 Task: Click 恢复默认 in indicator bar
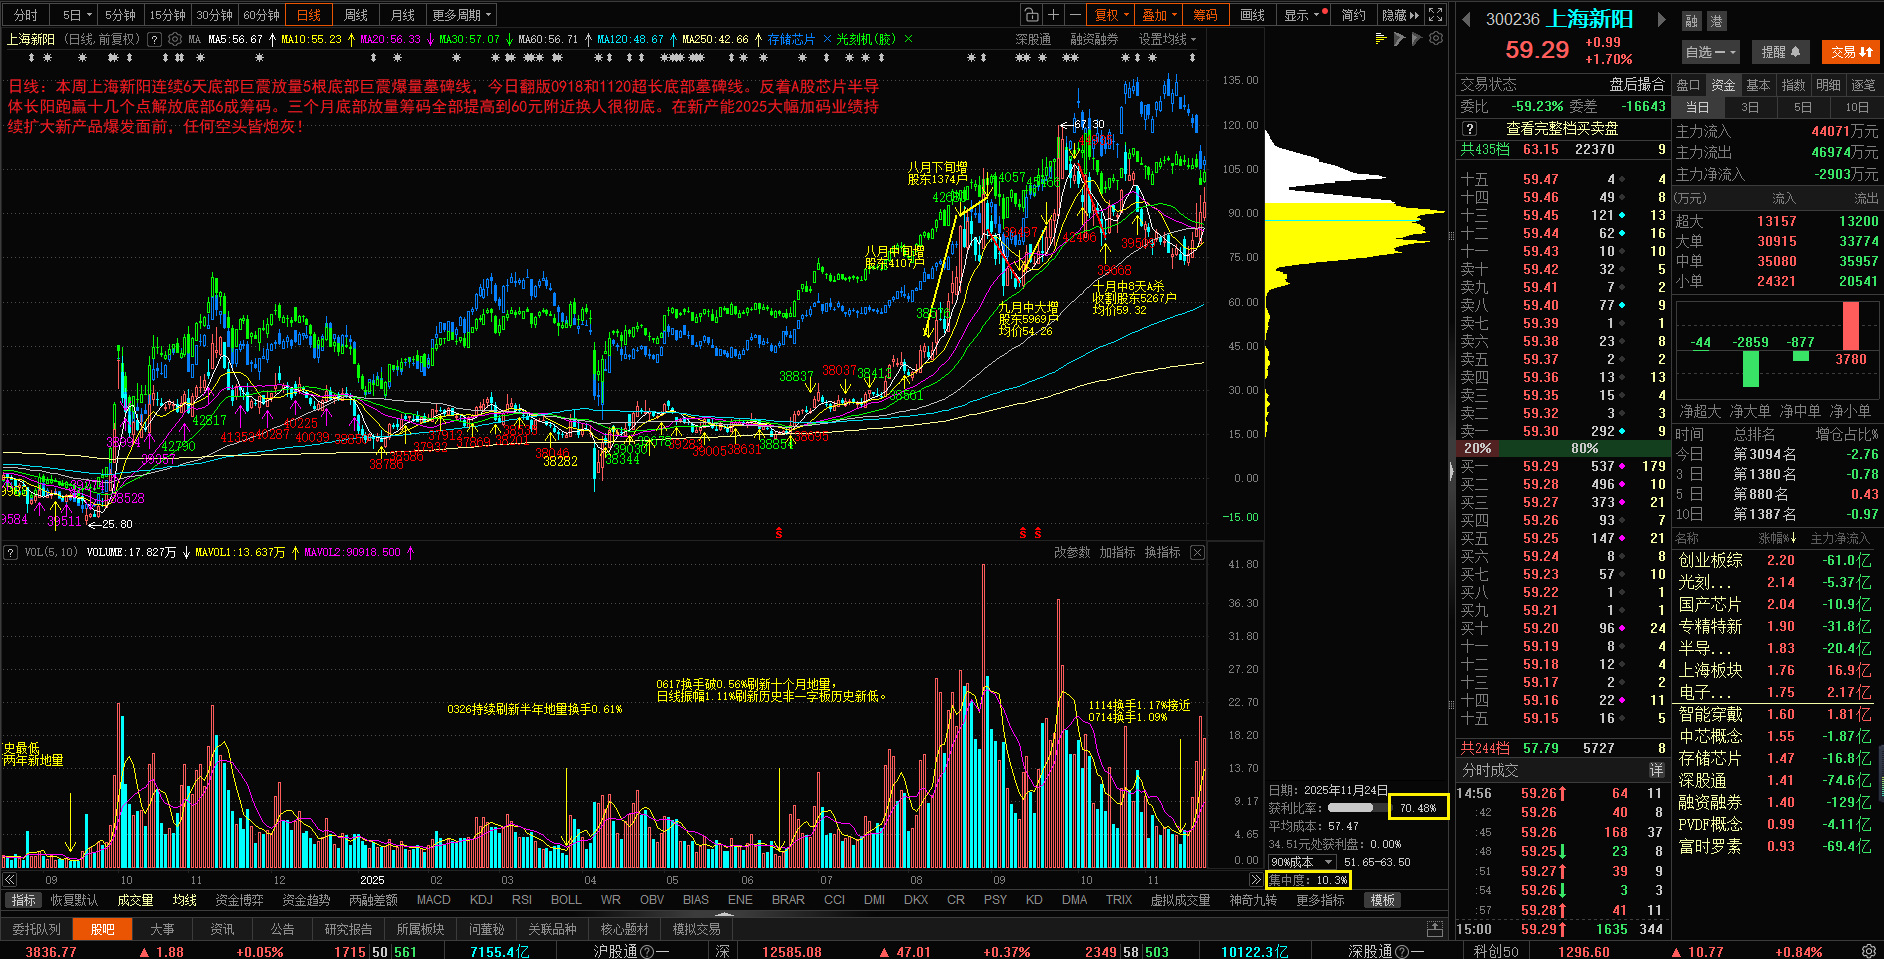click(74, 900)
